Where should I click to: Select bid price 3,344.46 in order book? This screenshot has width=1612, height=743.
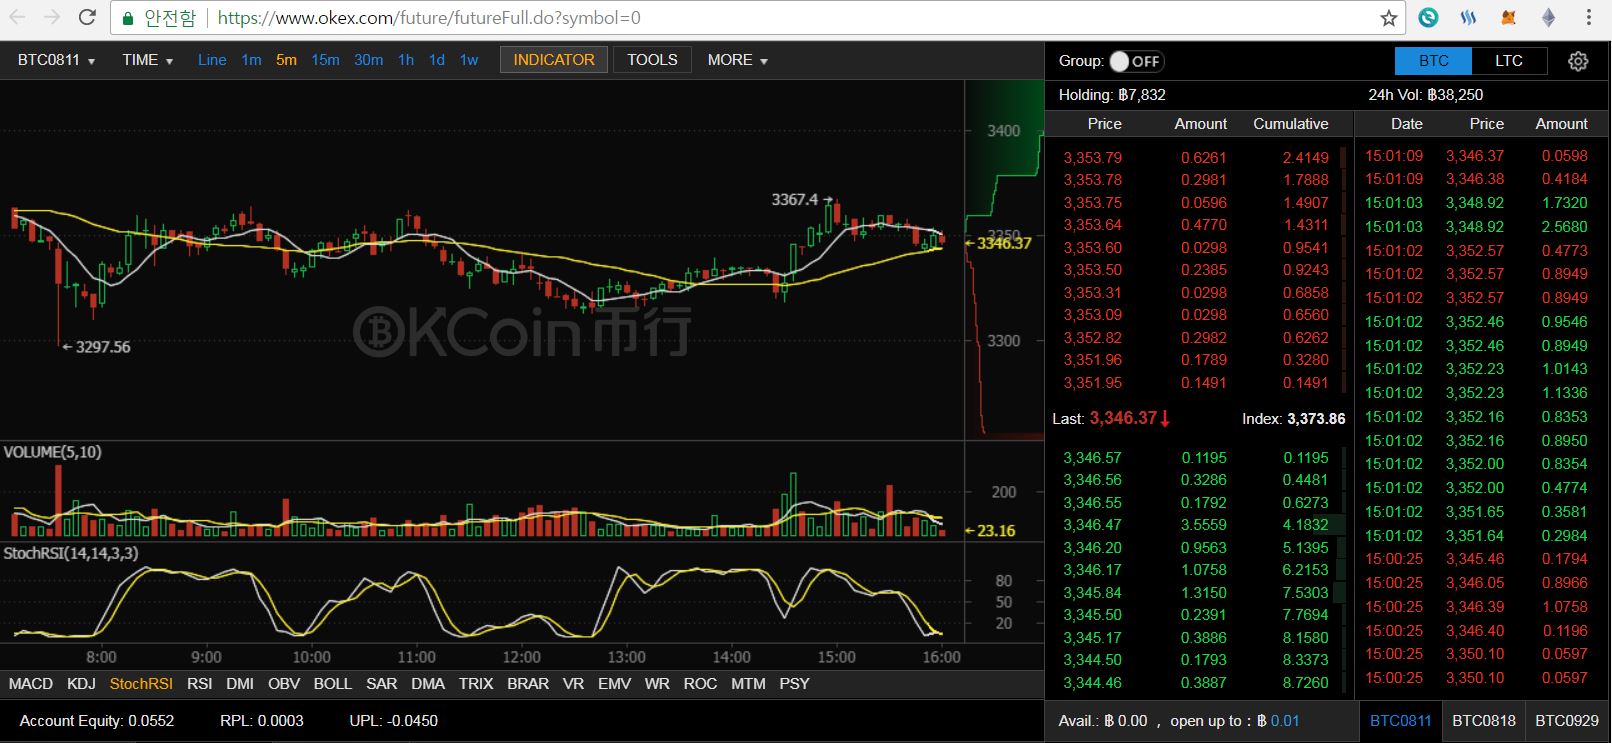pos(1092,683)
